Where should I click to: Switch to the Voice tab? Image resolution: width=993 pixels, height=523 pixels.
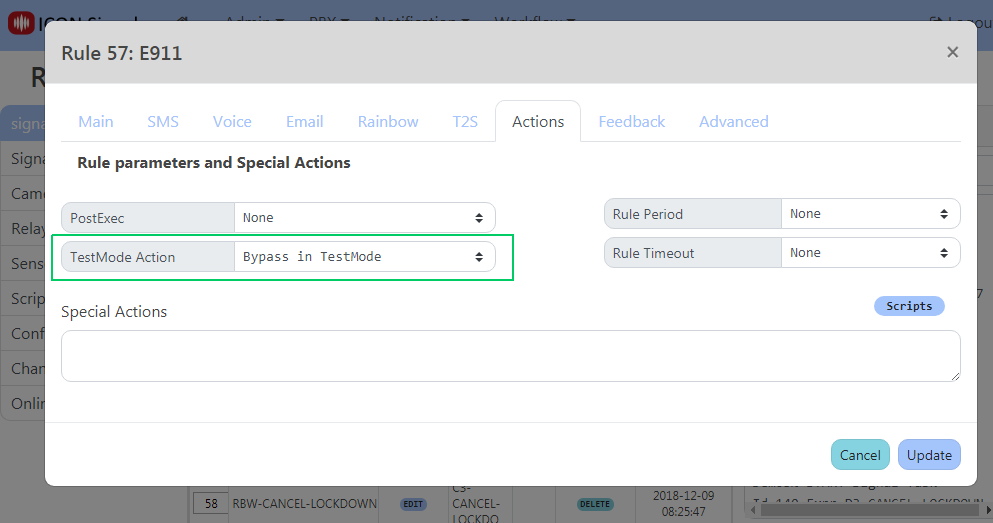pyautogui.click(x=232, y=121)
